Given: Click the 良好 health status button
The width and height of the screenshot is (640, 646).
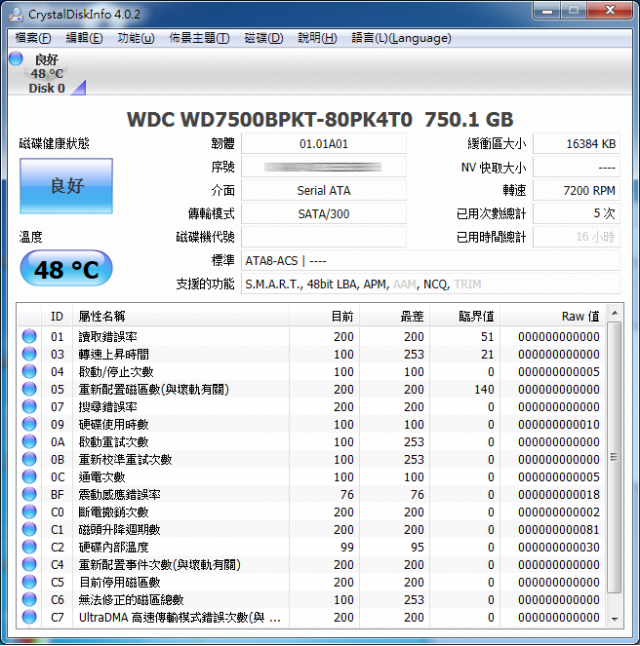Looking at the screenshot, I should pyautogui.click(x=66, y=186).
